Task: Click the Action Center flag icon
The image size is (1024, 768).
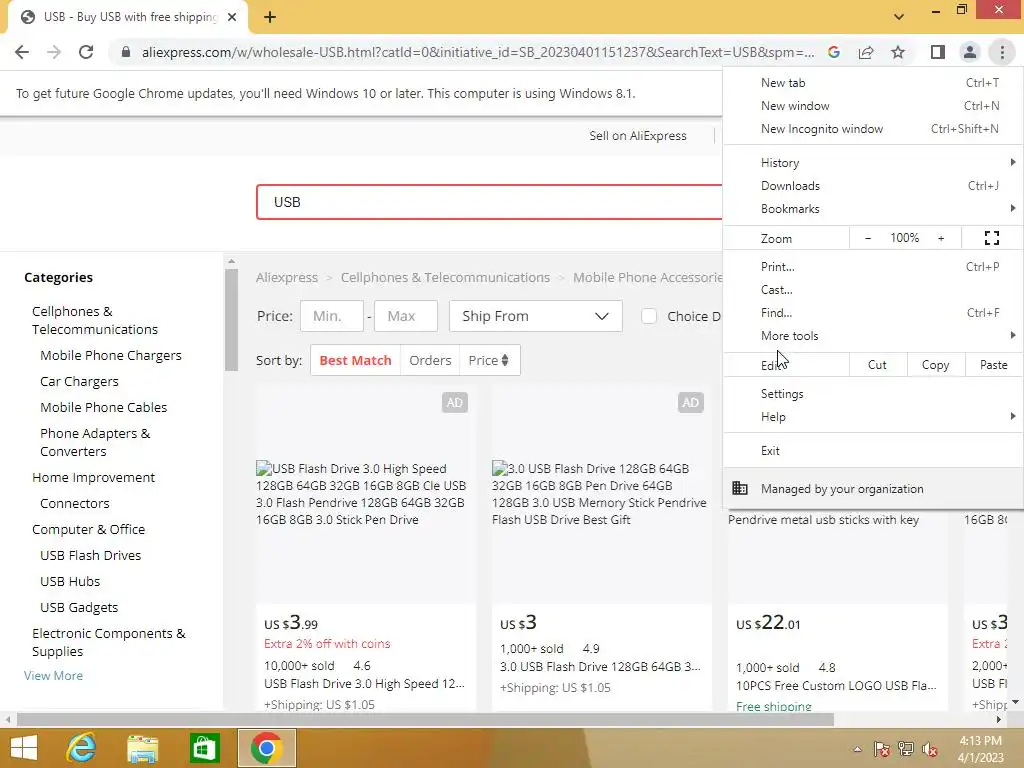Action: (x=881, y=749)
